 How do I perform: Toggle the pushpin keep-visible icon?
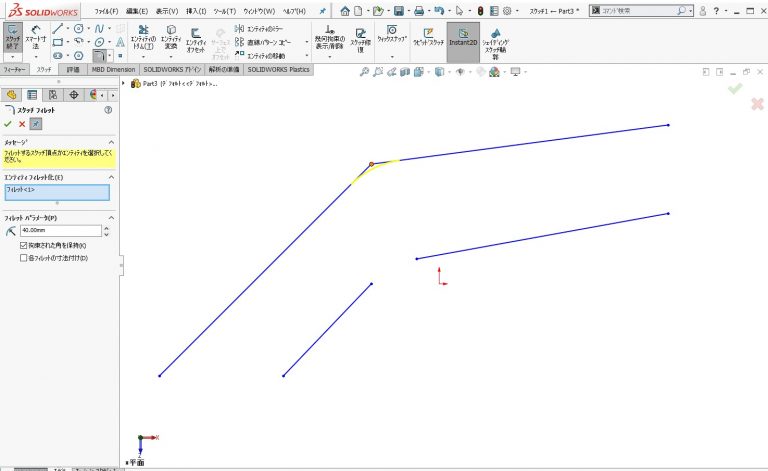[x=36, y=124]
